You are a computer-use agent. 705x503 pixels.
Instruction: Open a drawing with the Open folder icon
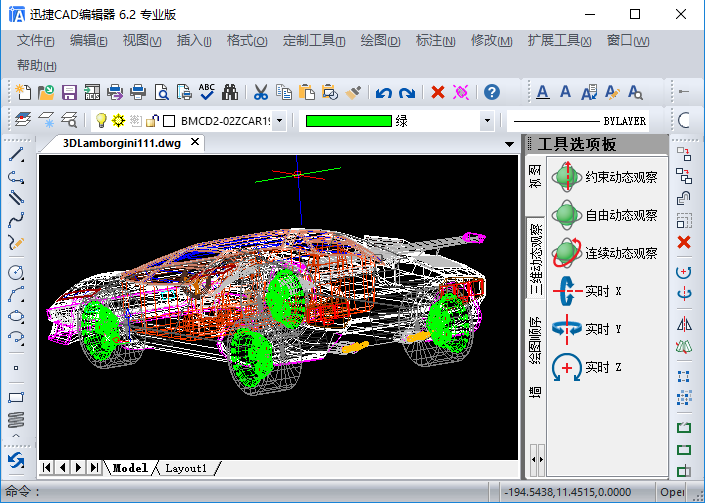[46, 92]
